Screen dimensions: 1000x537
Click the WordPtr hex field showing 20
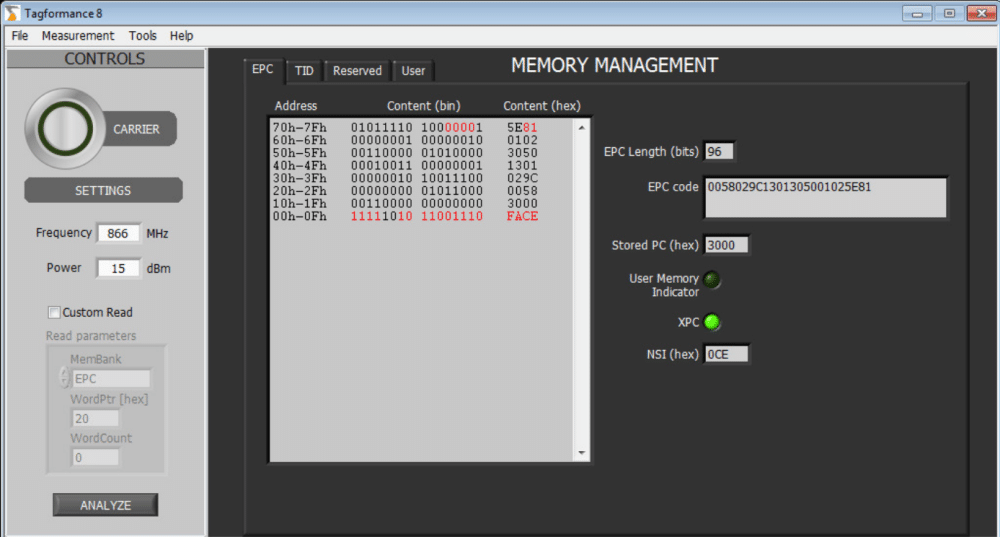tap(95, 419)
